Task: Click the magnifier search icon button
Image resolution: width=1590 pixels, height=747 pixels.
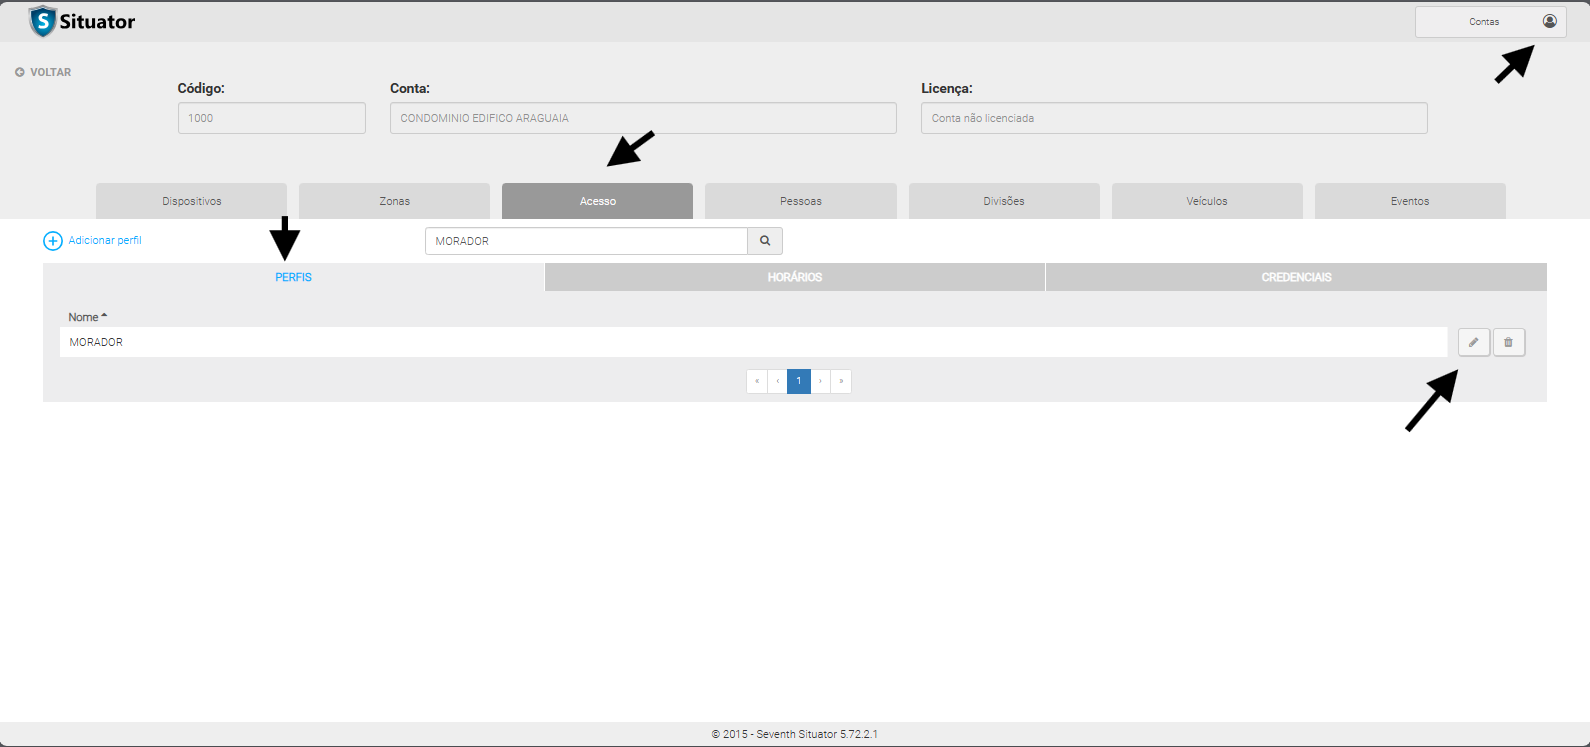Action: pos(765,241)
